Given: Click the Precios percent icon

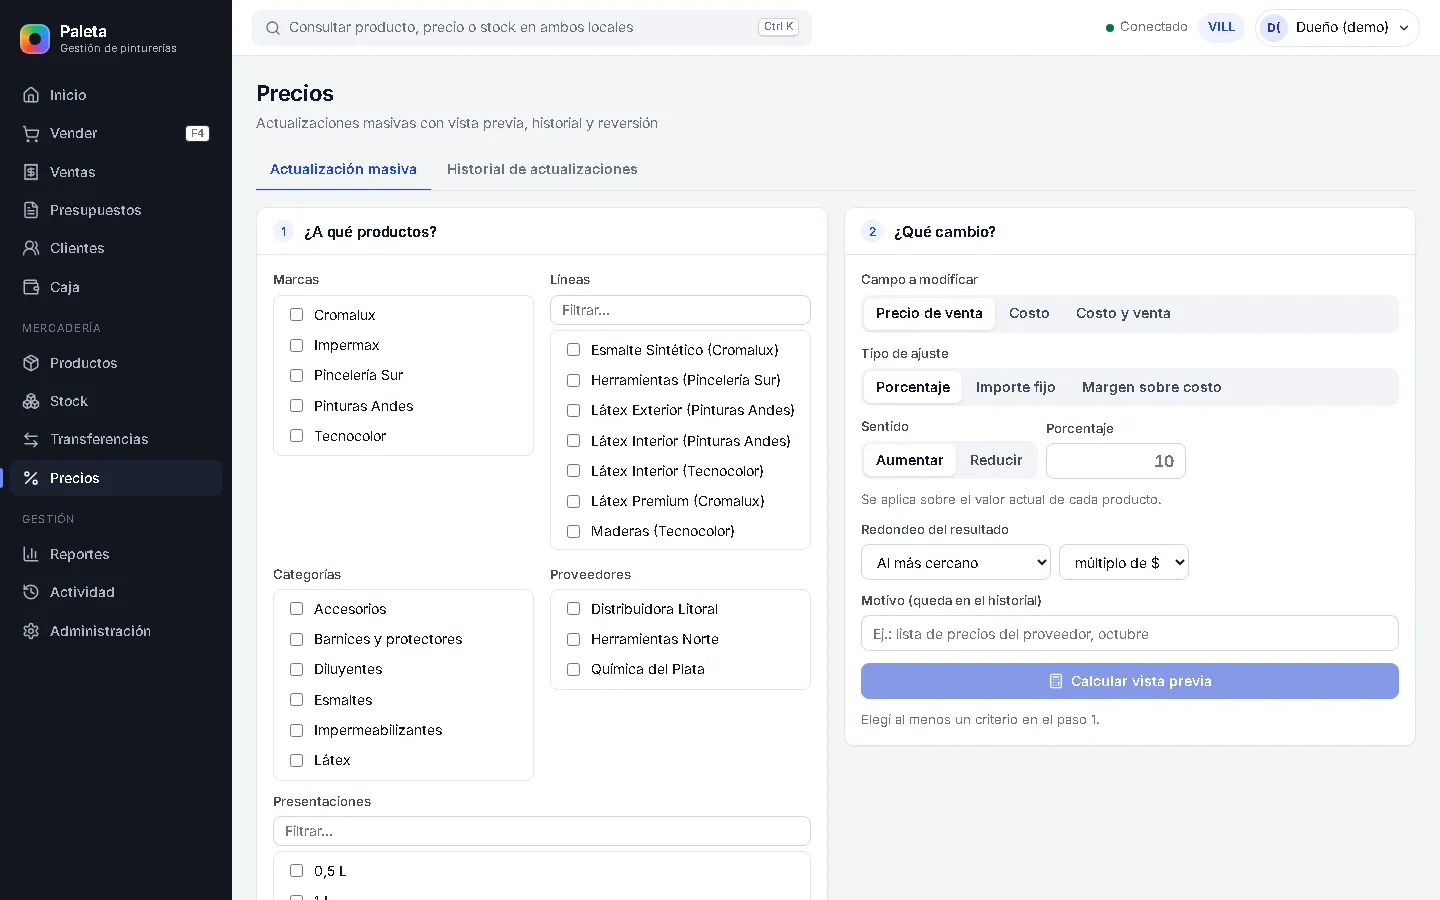Looking at the screenshot, I should pos(31,478).
